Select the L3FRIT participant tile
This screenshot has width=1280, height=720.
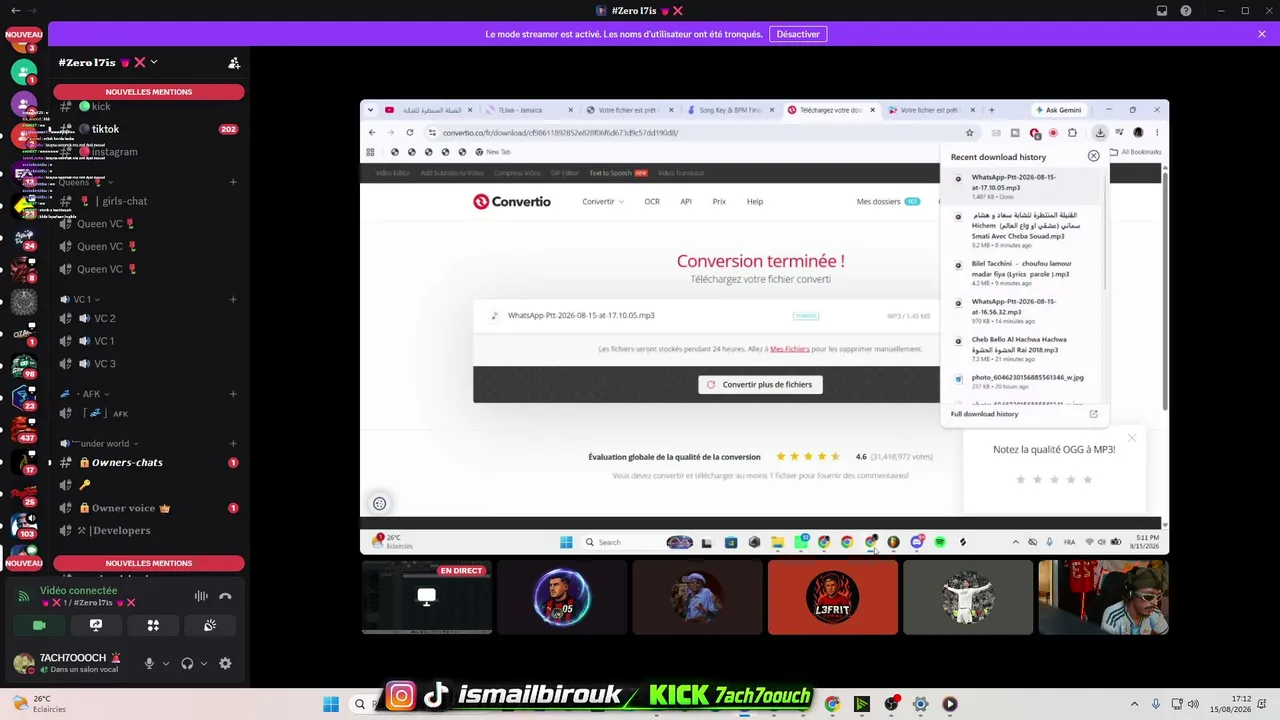[x=833, y=598]
